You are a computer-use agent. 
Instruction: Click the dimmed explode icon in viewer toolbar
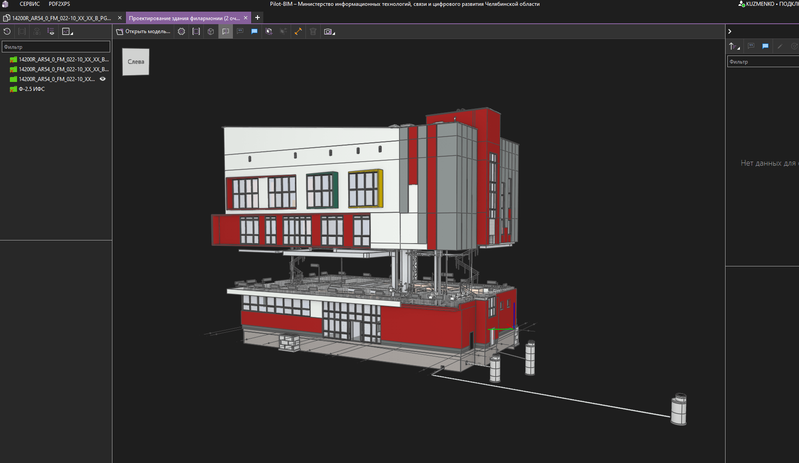click(283, 32)
